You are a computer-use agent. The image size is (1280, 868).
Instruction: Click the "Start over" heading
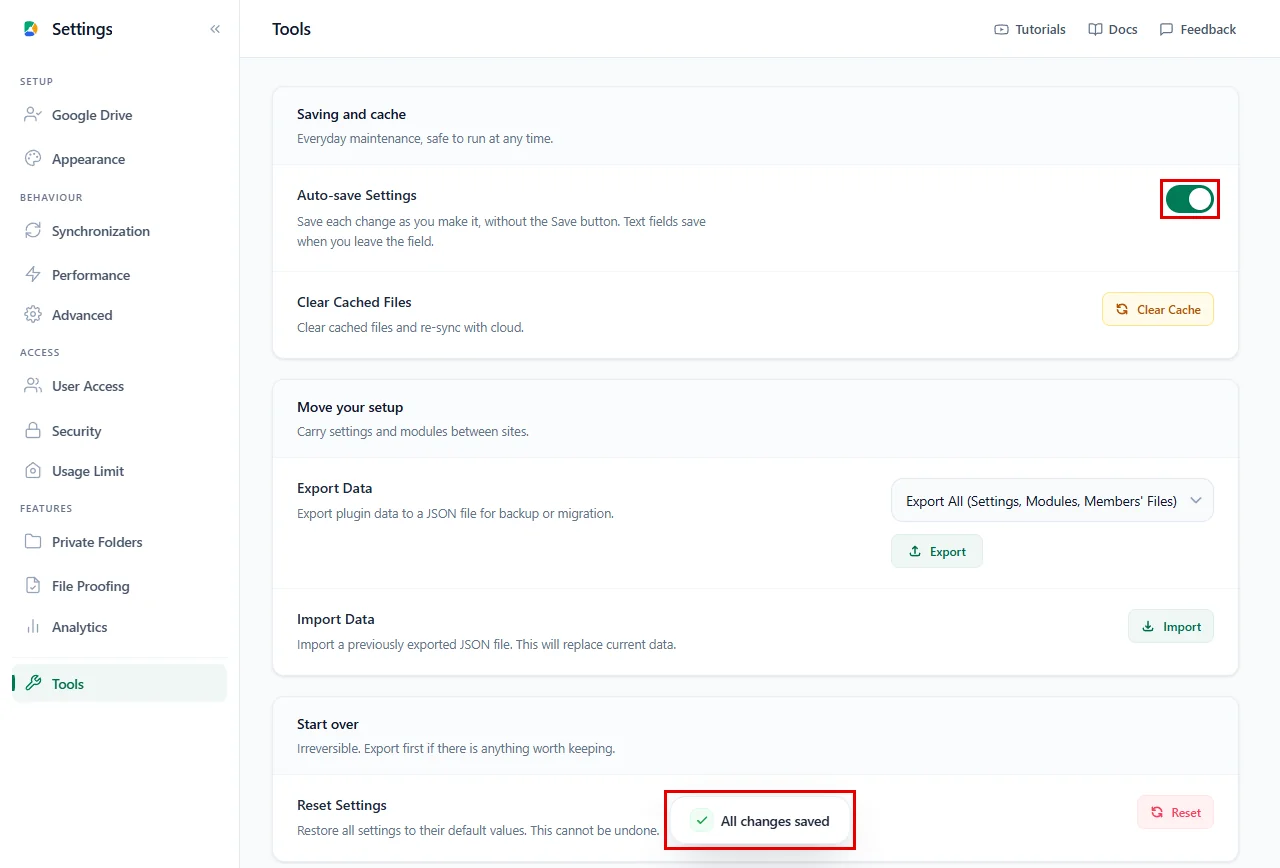coord(328,724)
